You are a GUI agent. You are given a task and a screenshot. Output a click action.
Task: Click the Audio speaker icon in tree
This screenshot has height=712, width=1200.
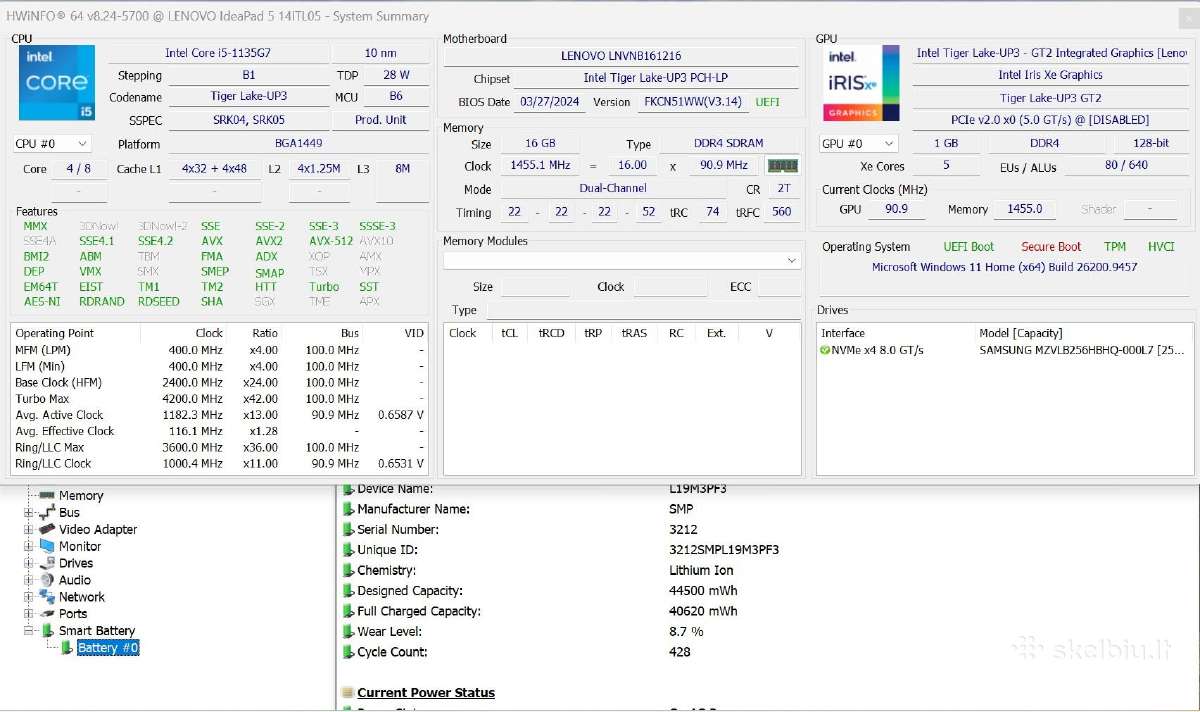pyautogui.click(x=47, y=580)
